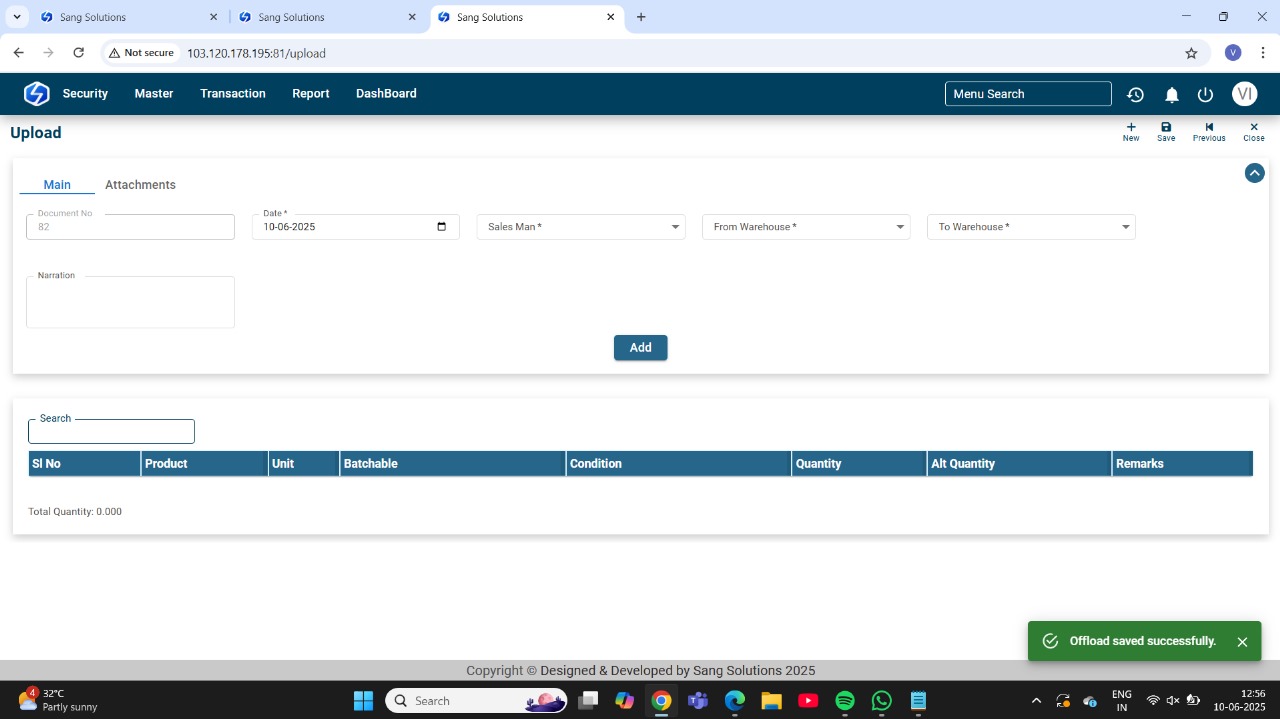Switch to the Attachments tab
The height and width of the screenshot is (719, 1280).
[140, 185]
